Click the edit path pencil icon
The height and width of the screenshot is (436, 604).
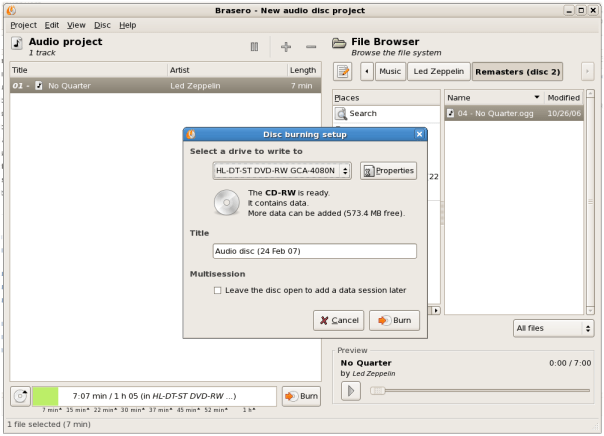(343, 71)
